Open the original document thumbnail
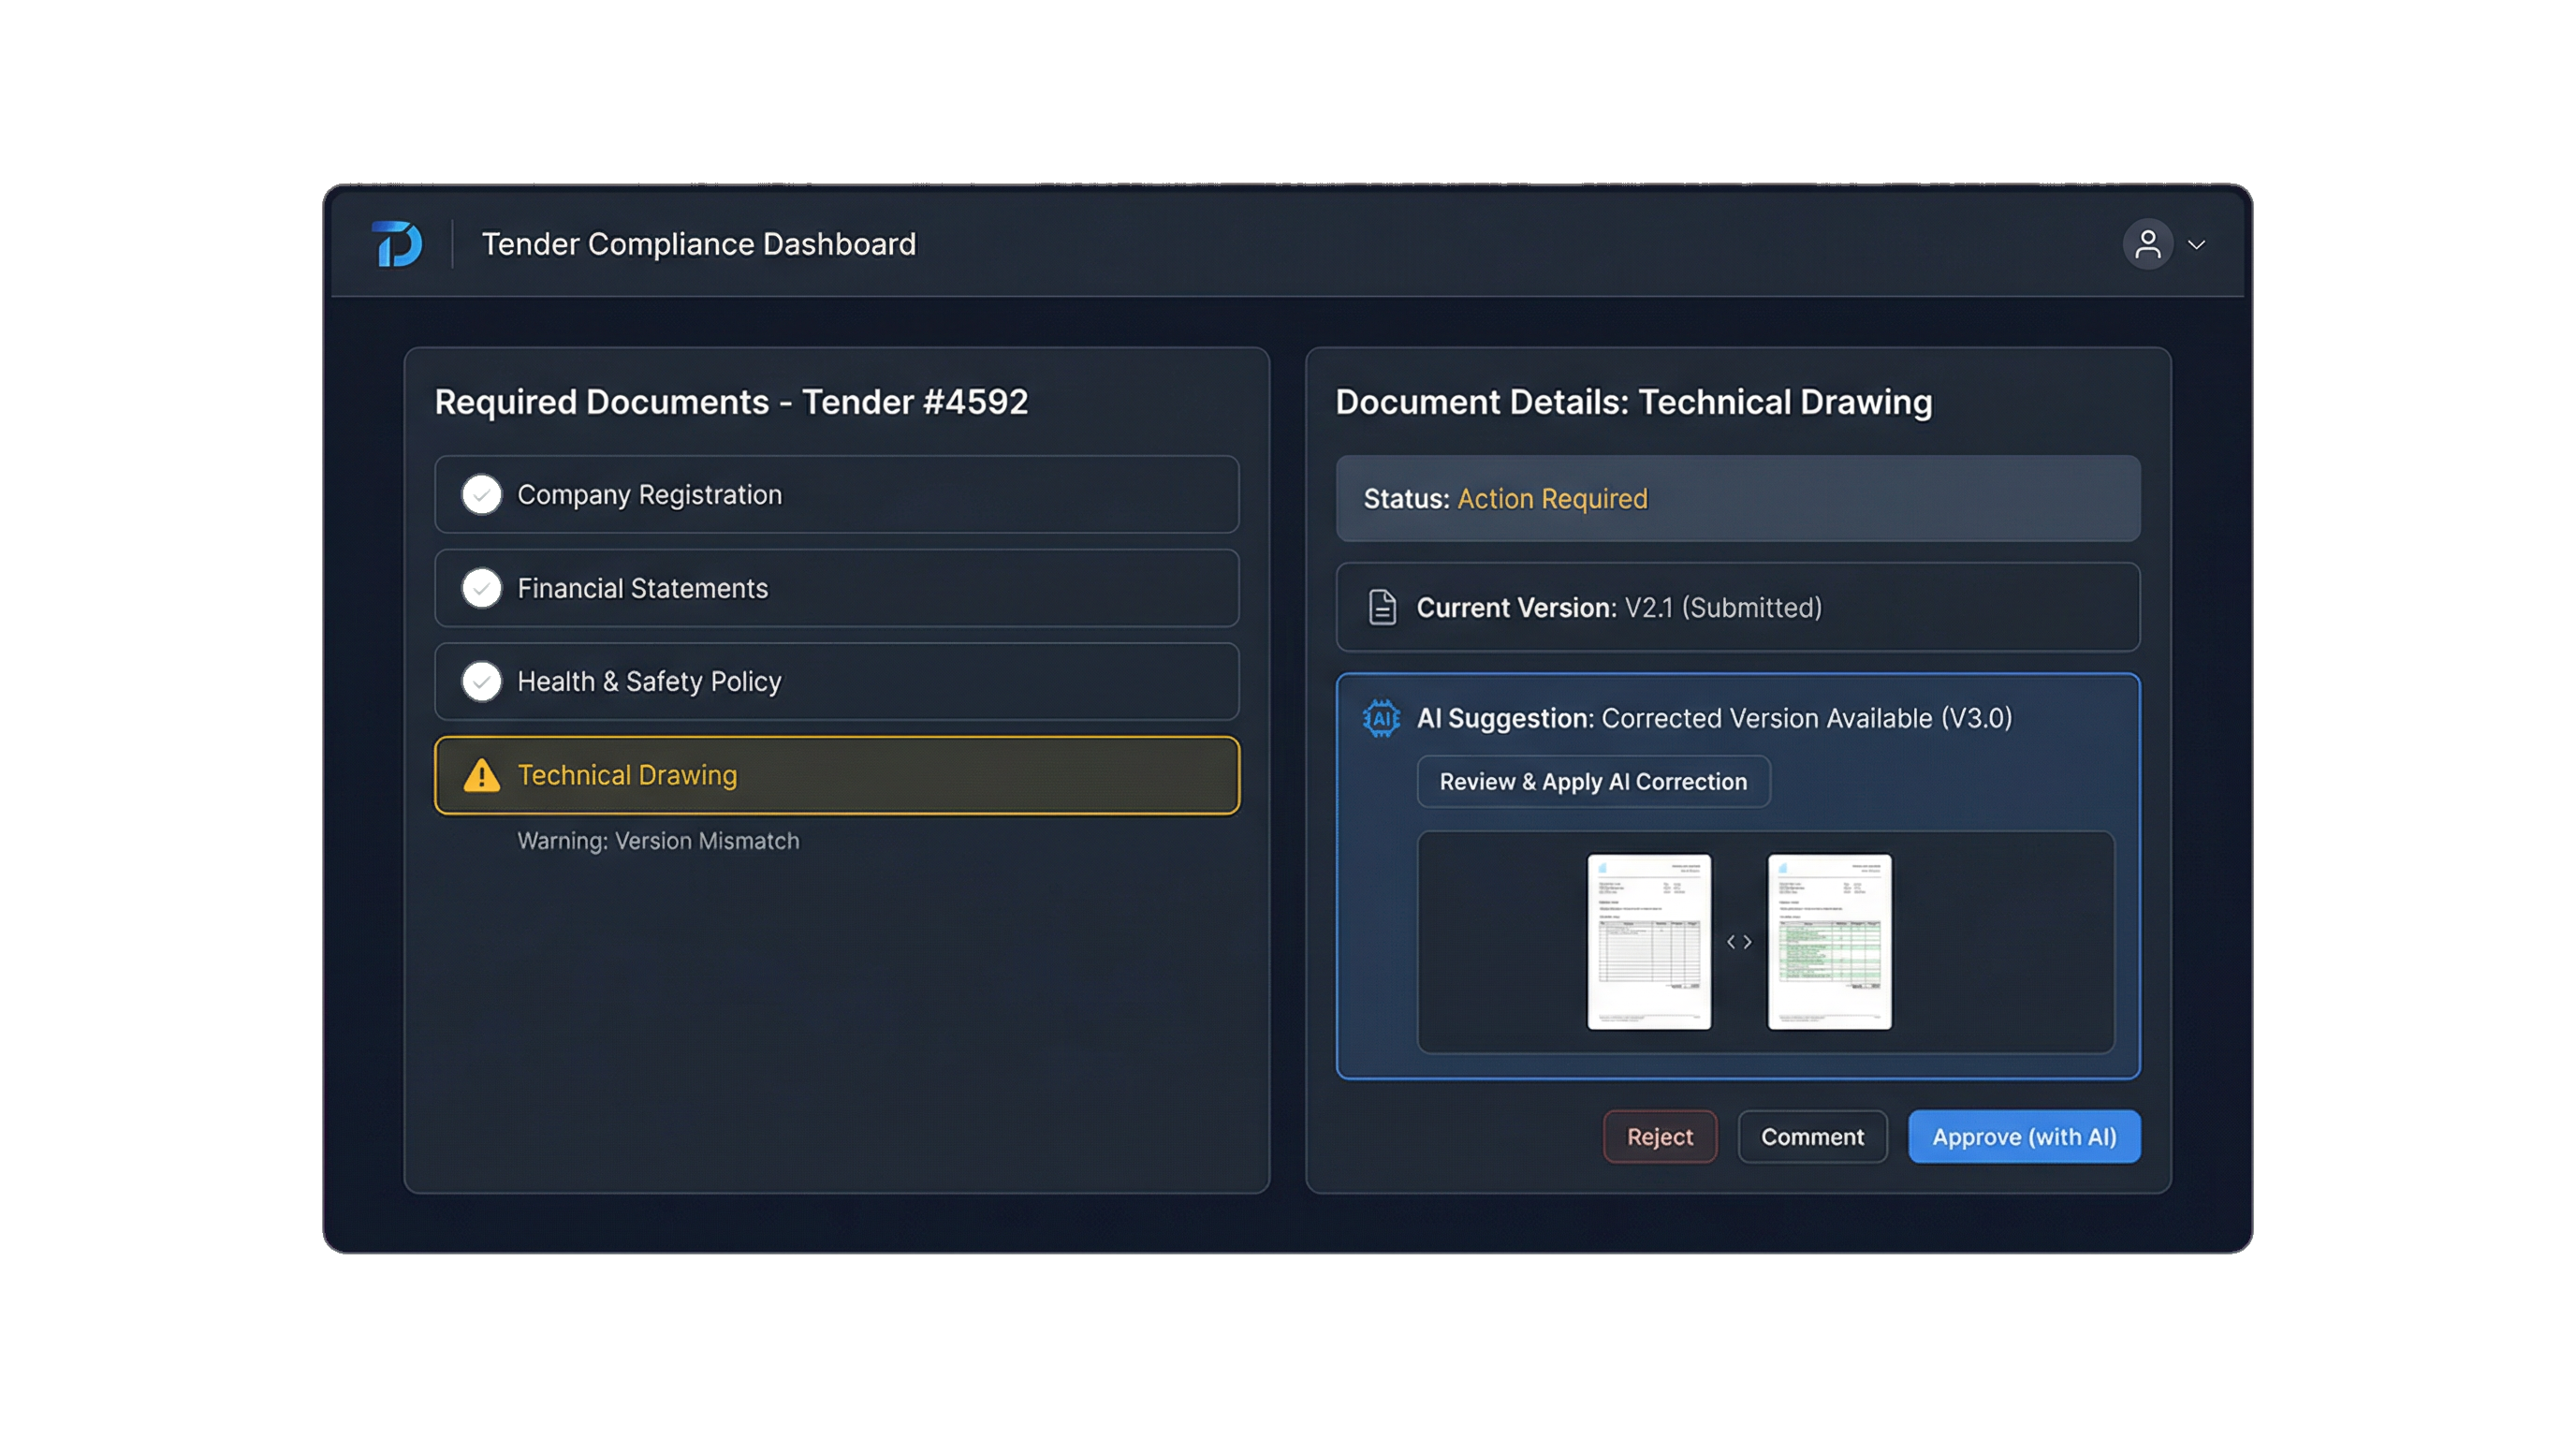Image resolution: width=2576 pixels, height=1438 pixels. click(x=1650, y=941)
